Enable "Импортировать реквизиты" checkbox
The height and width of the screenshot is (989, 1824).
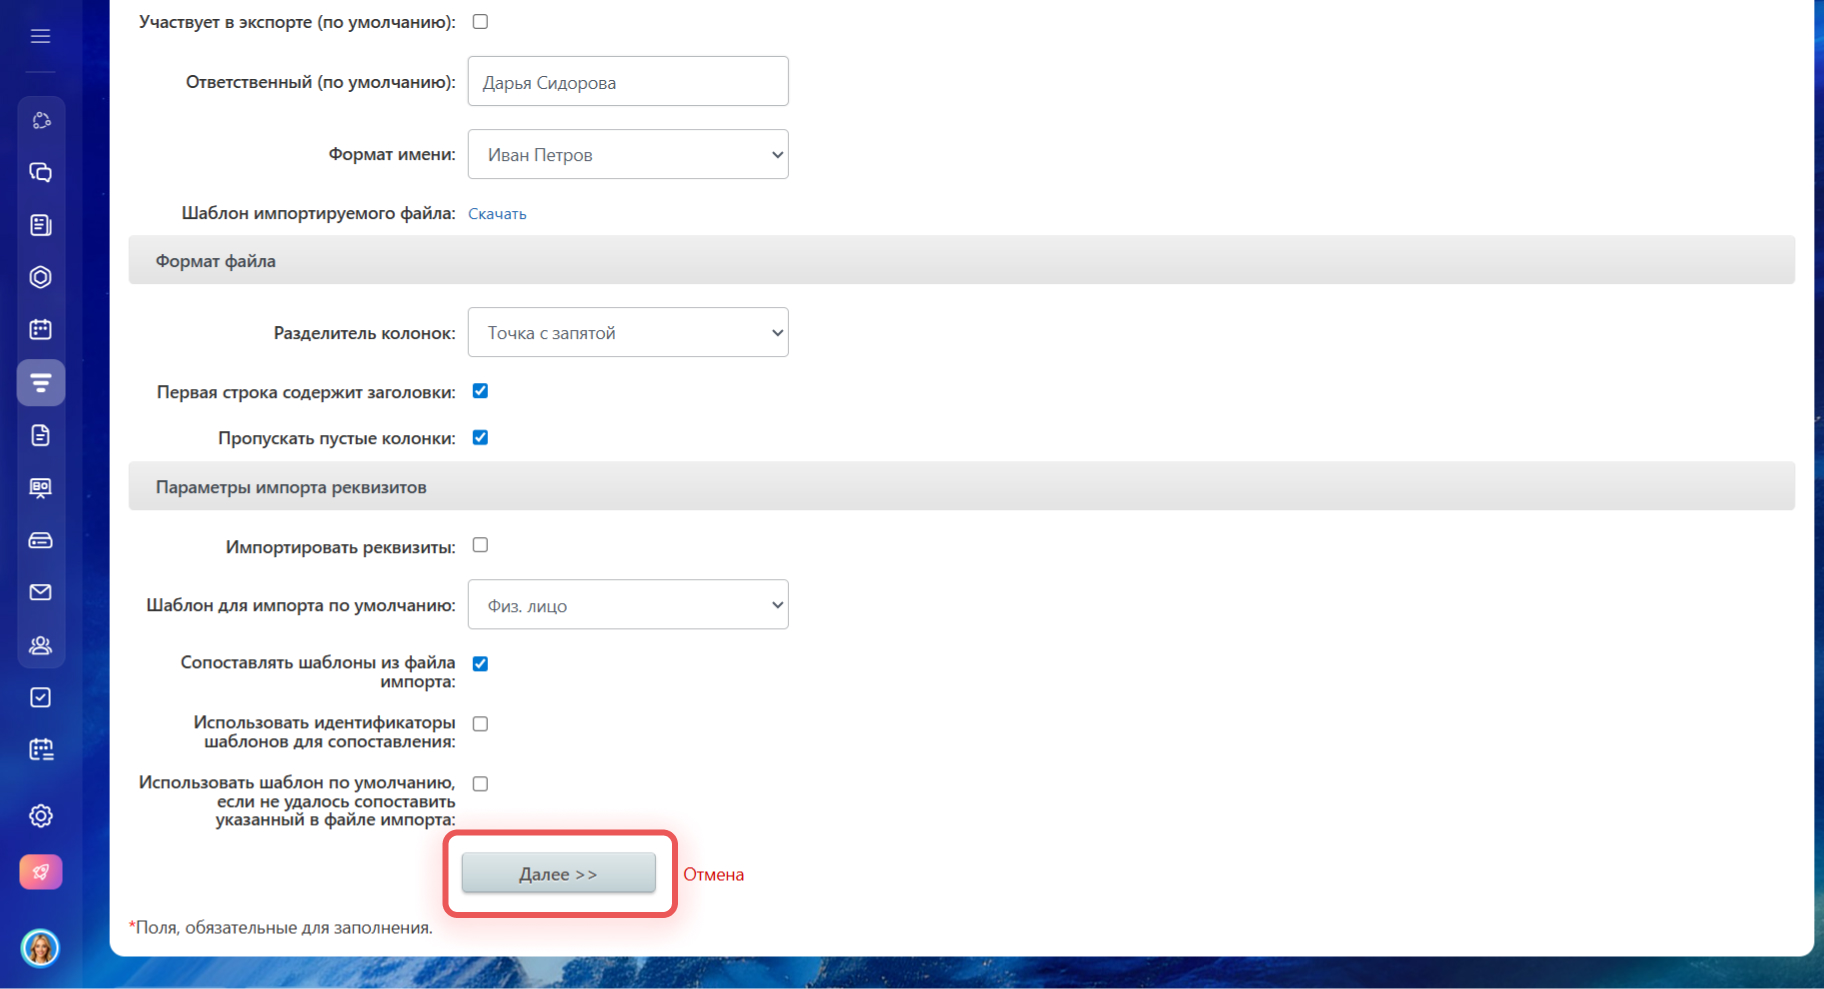pyautogui.click(x=480, y=545)
